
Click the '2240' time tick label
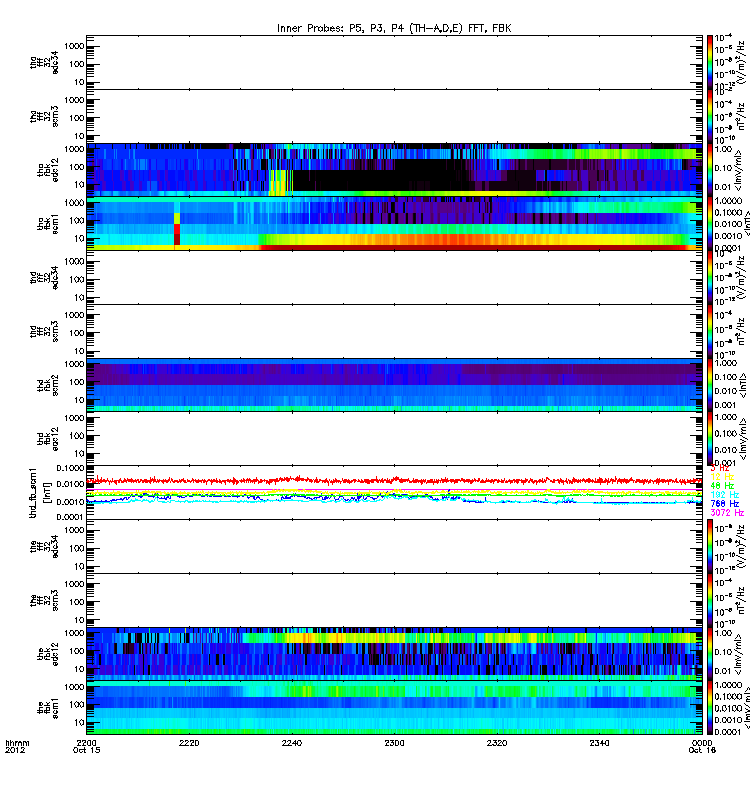[292, 743]
